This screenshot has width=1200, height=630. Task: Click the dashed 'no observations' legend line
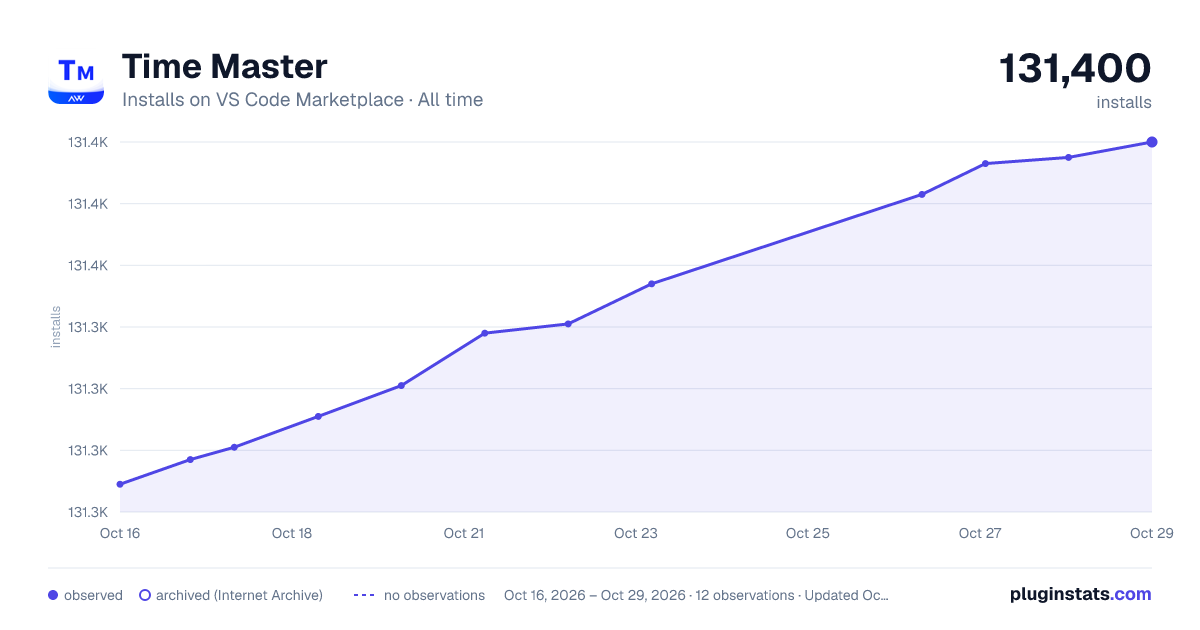[x=363, y=595]
